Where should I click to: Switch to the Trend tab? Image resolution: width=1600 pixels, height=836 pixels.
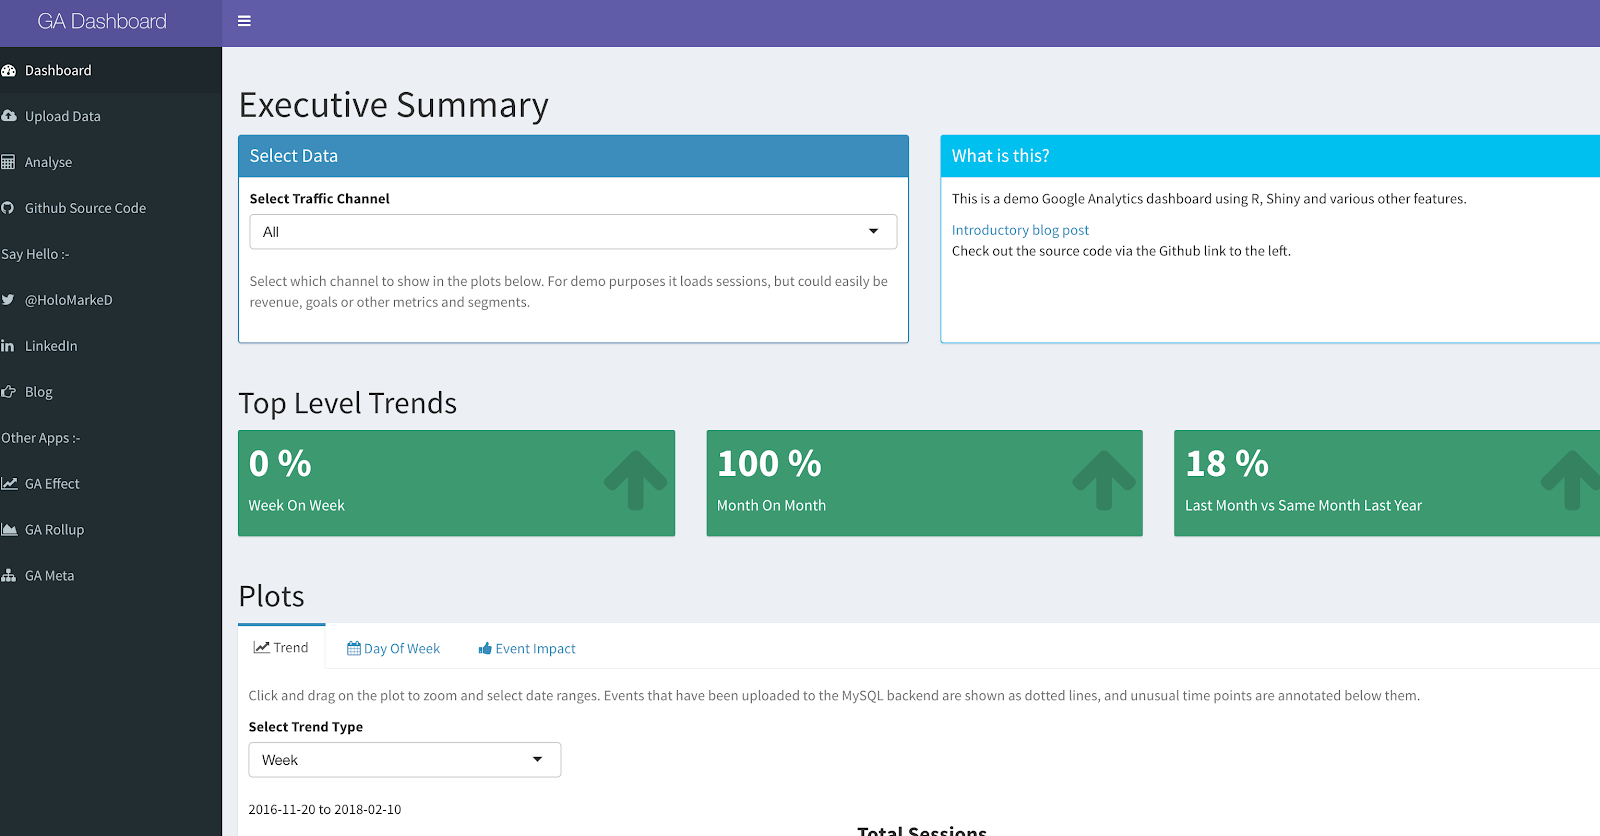coord(281,647)
